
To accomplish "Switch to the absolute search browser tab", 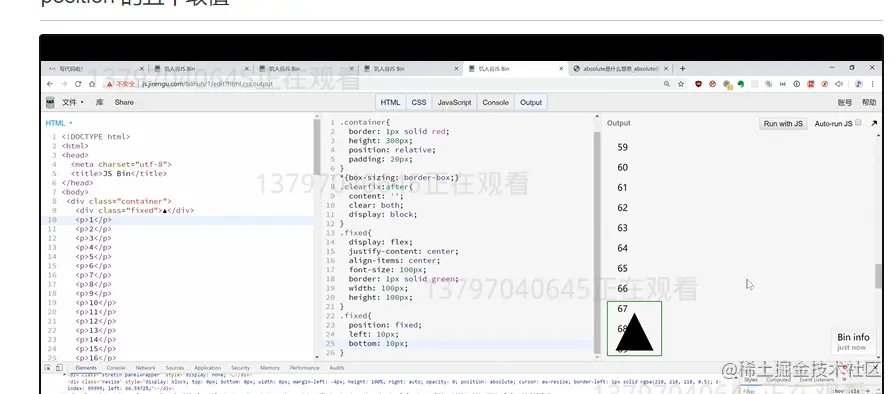I will 620,69.
